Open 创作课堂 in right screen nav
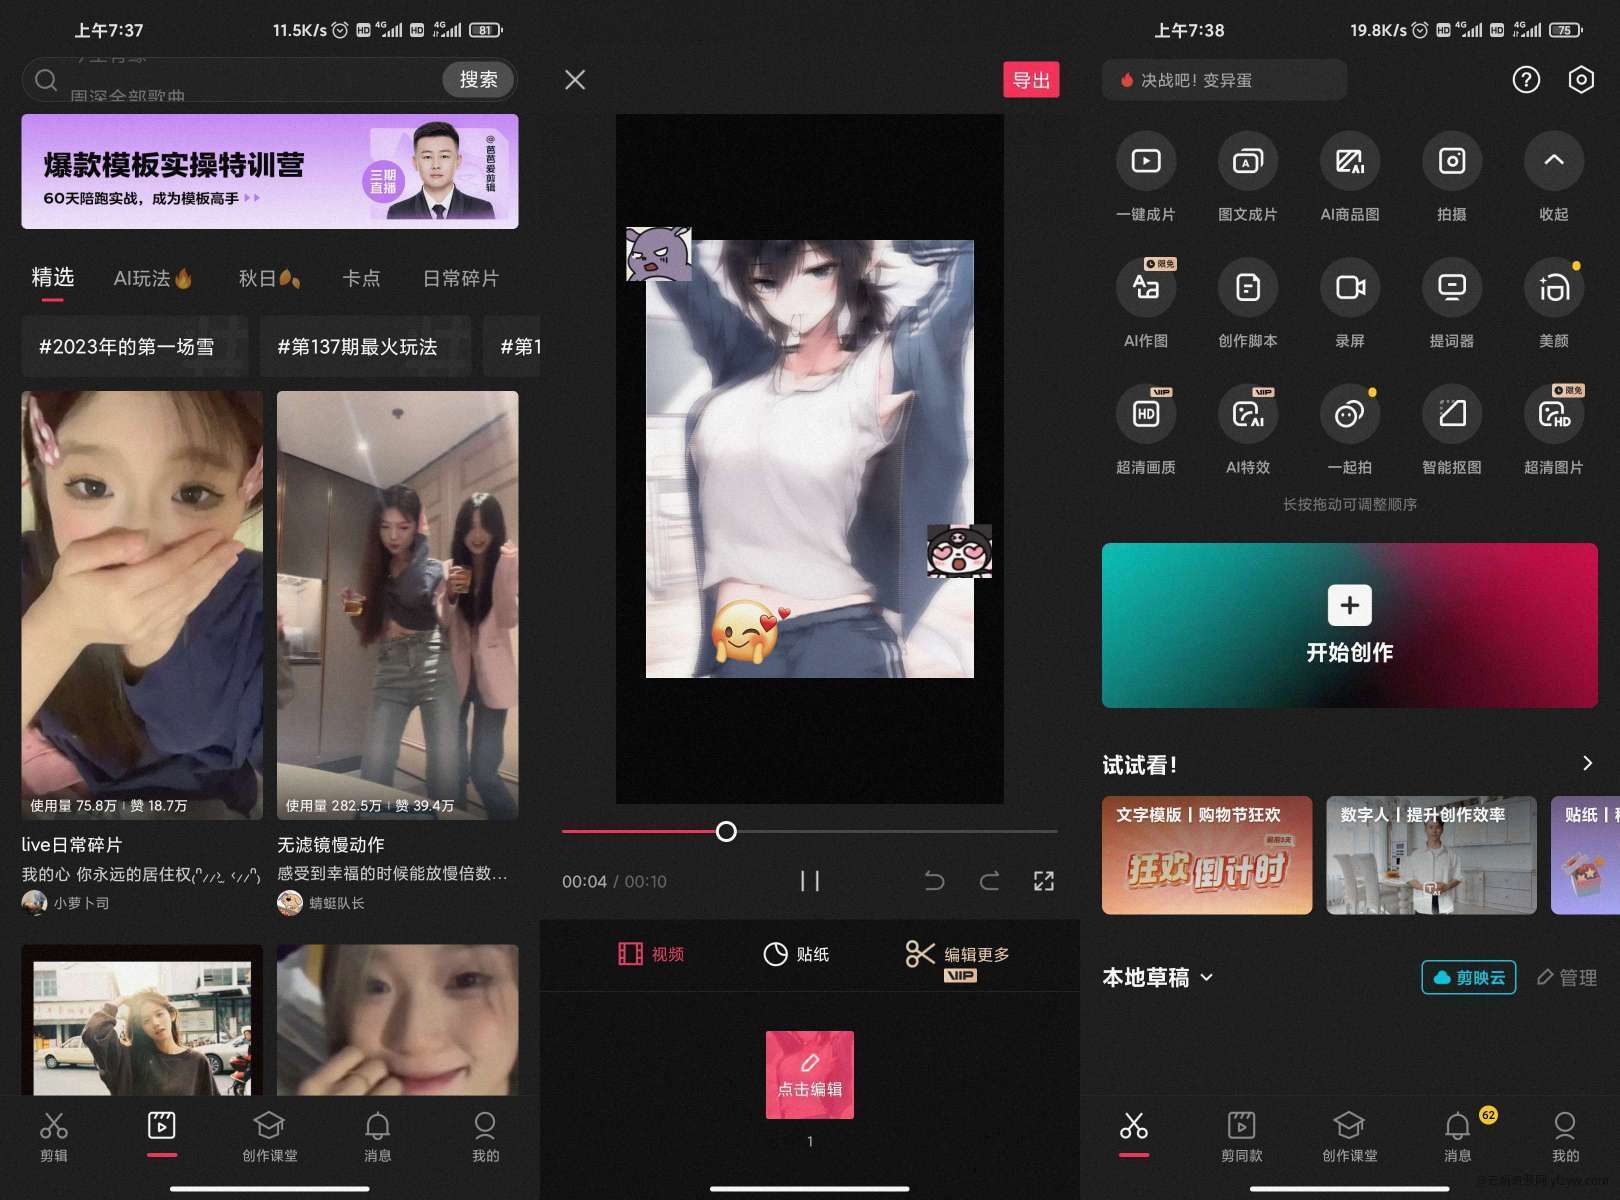 point(1350,1137)
